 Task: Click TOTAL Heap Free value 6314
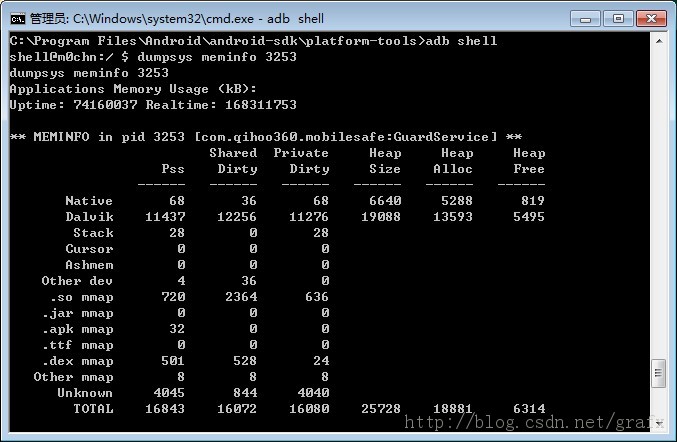pos(529,408)
